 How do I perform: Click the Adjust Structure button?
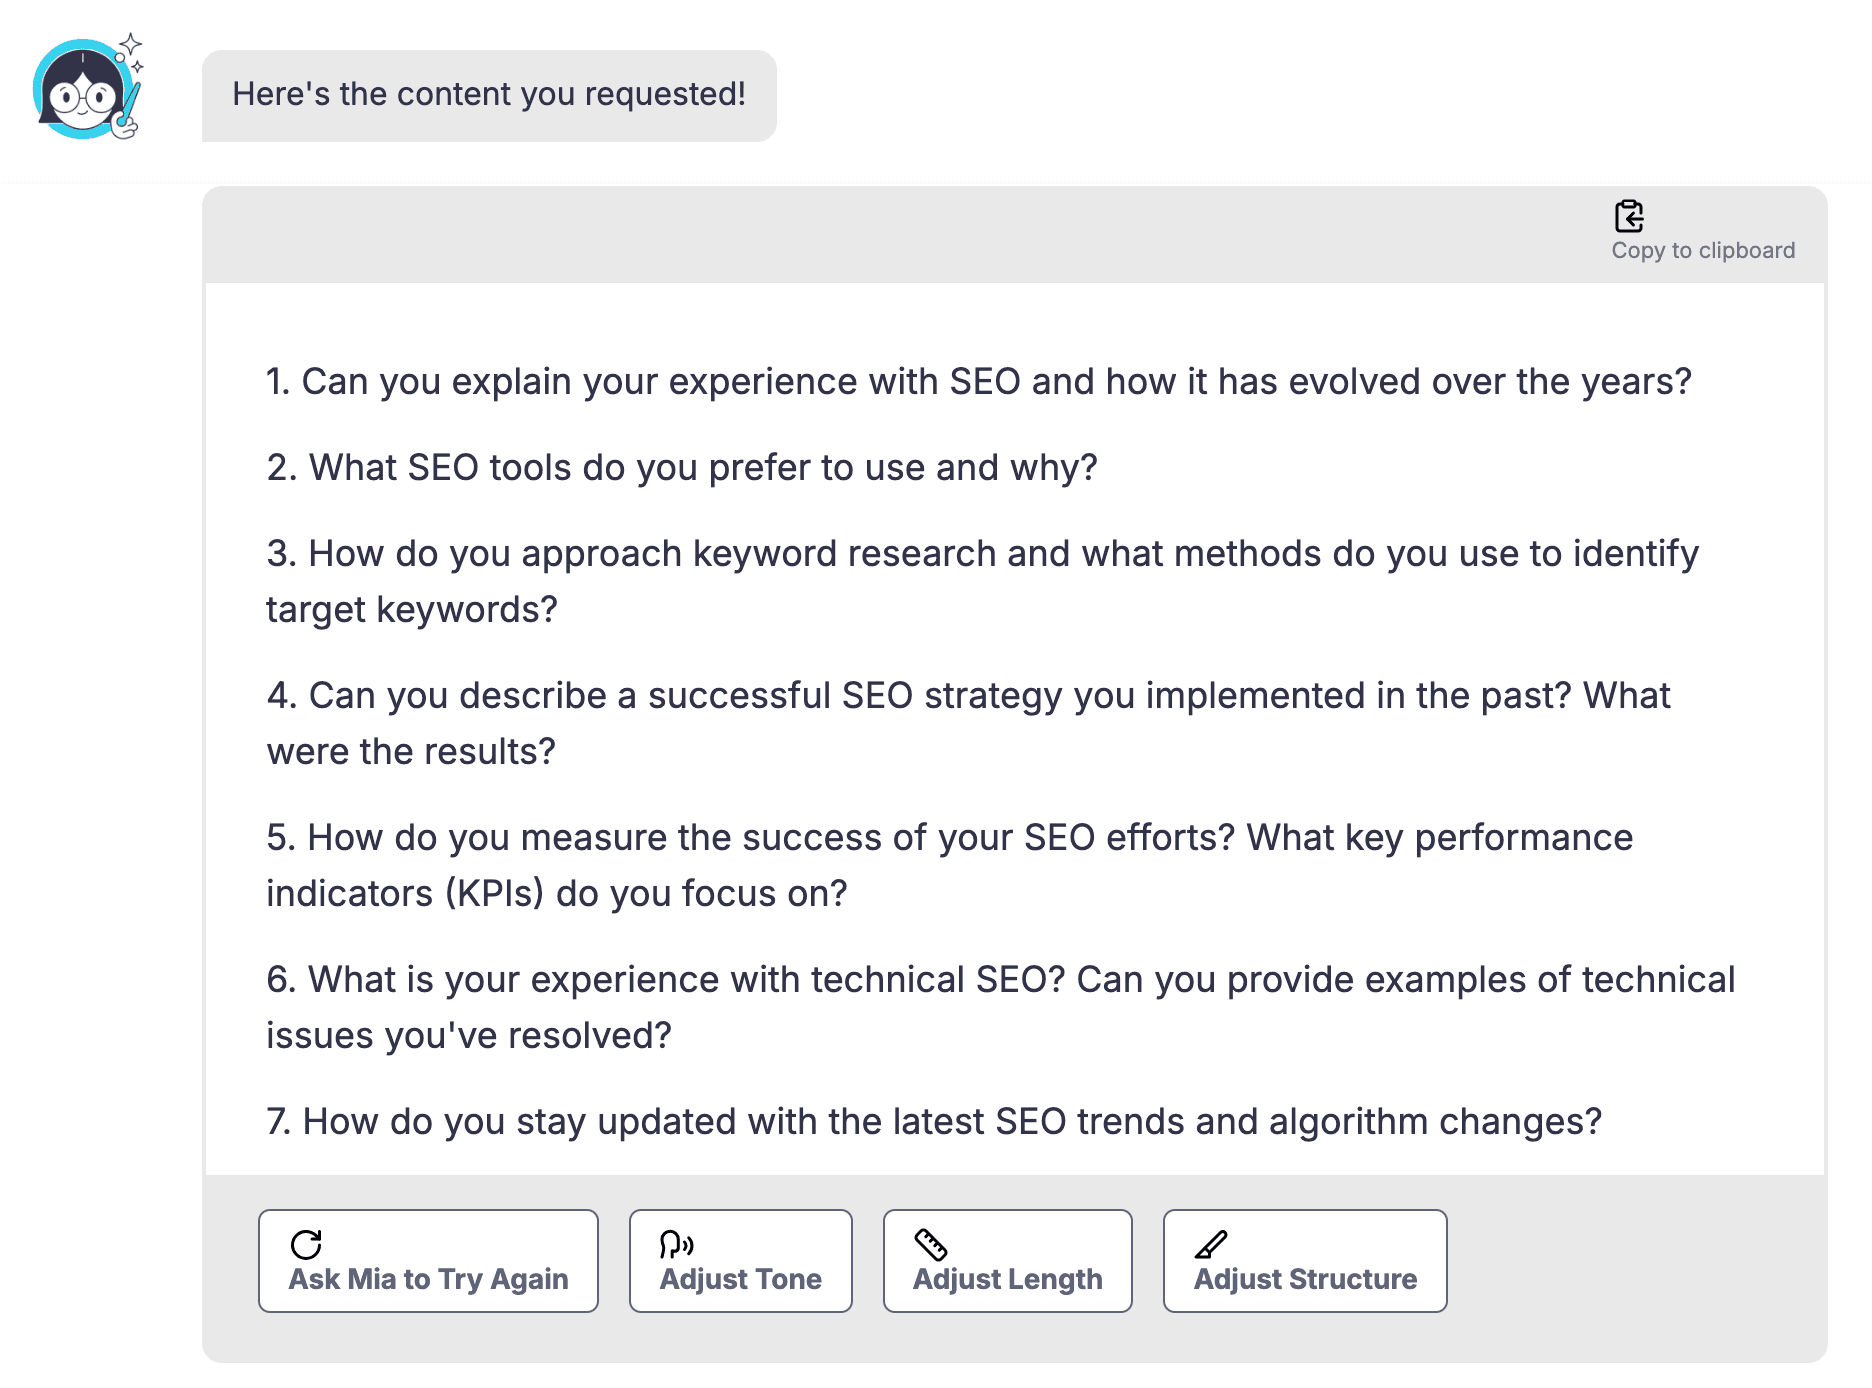[x=1305, y=1261]
